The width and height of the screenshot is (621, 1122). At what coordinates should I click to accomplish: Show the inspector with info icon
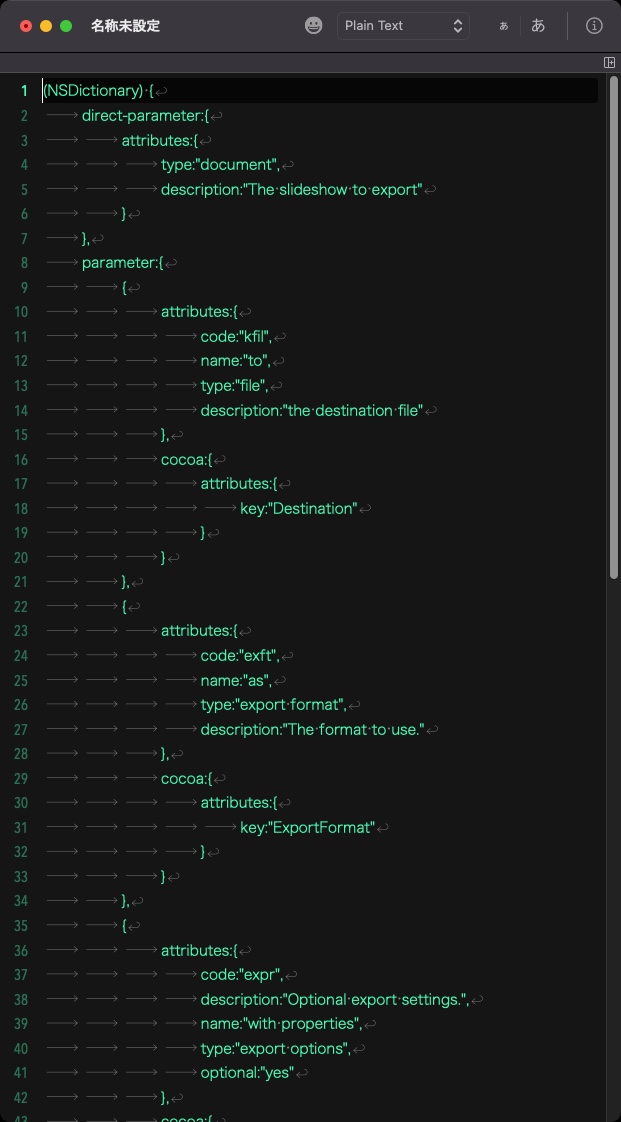pos(594,26)
